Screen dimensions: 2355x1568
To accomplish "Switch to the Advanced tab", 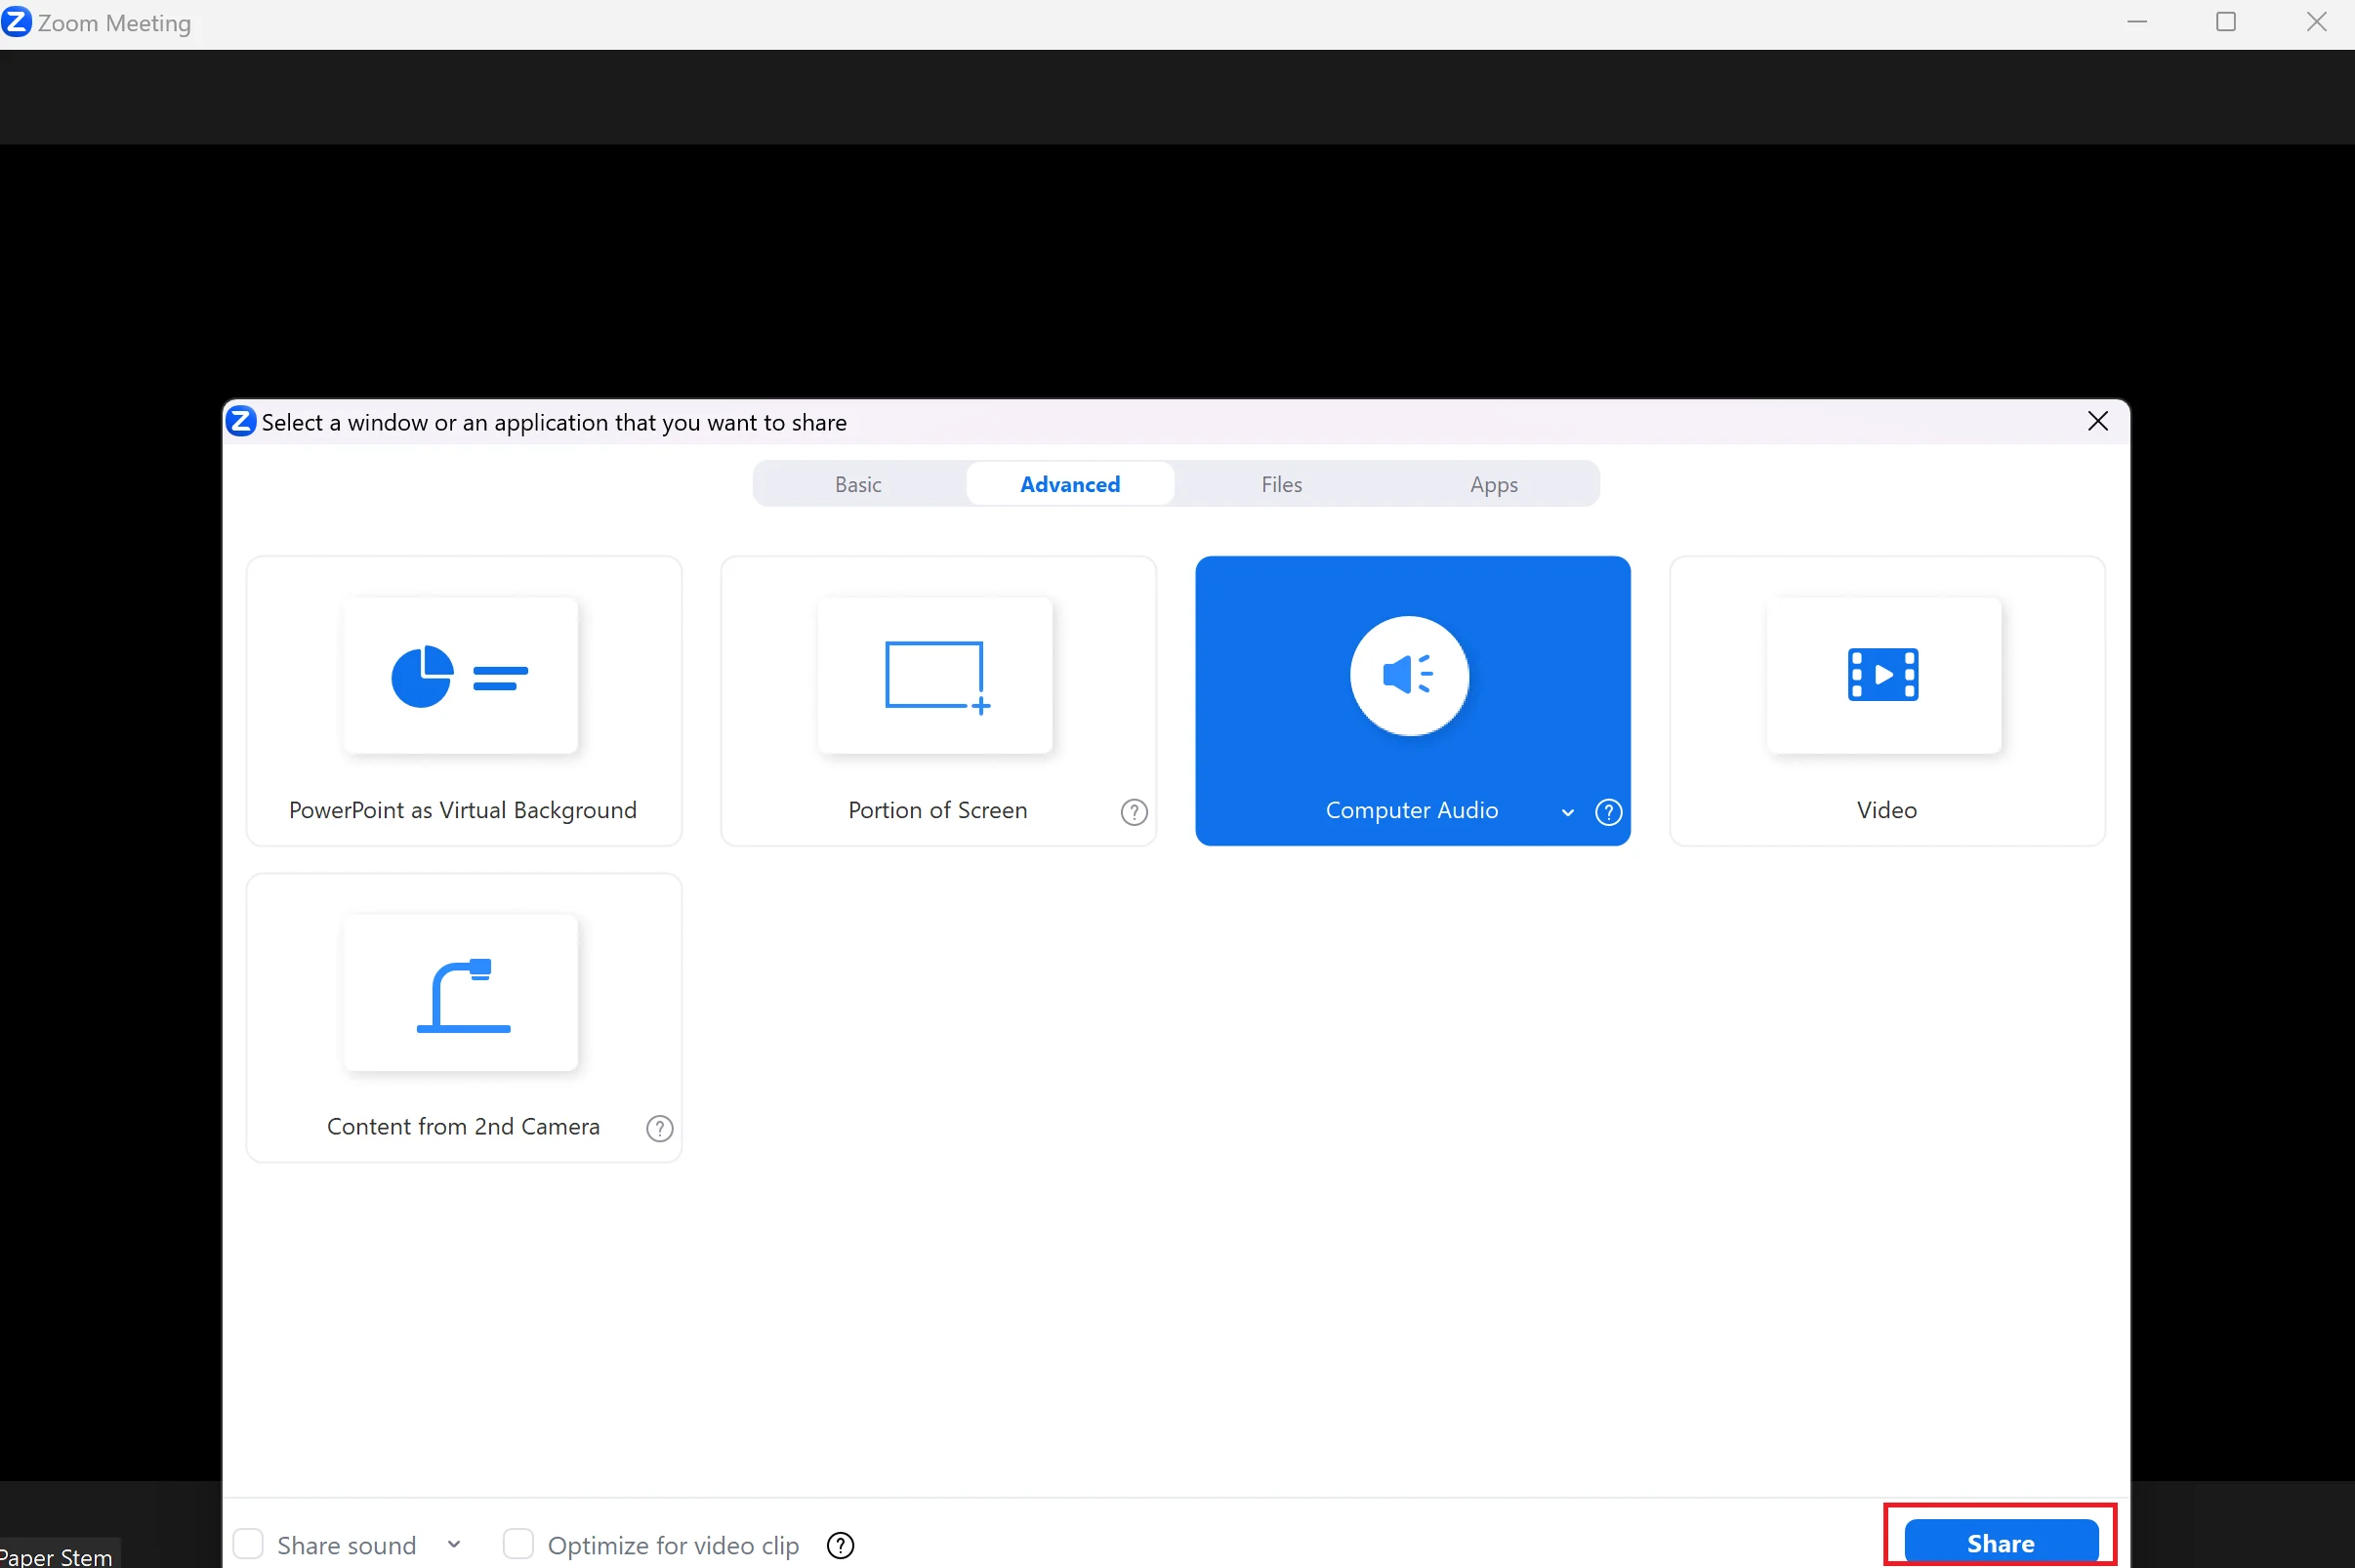I will (1070, 484).
